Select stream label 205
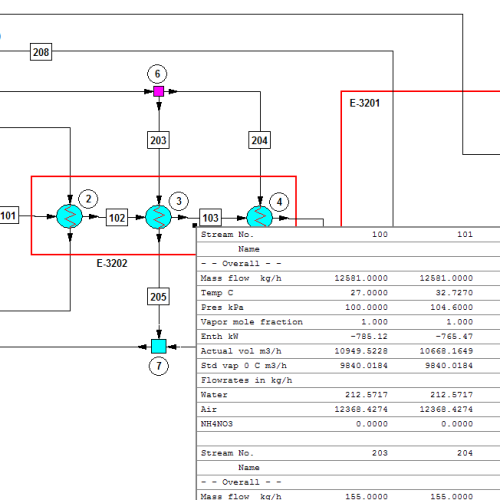 pos(158,296)
